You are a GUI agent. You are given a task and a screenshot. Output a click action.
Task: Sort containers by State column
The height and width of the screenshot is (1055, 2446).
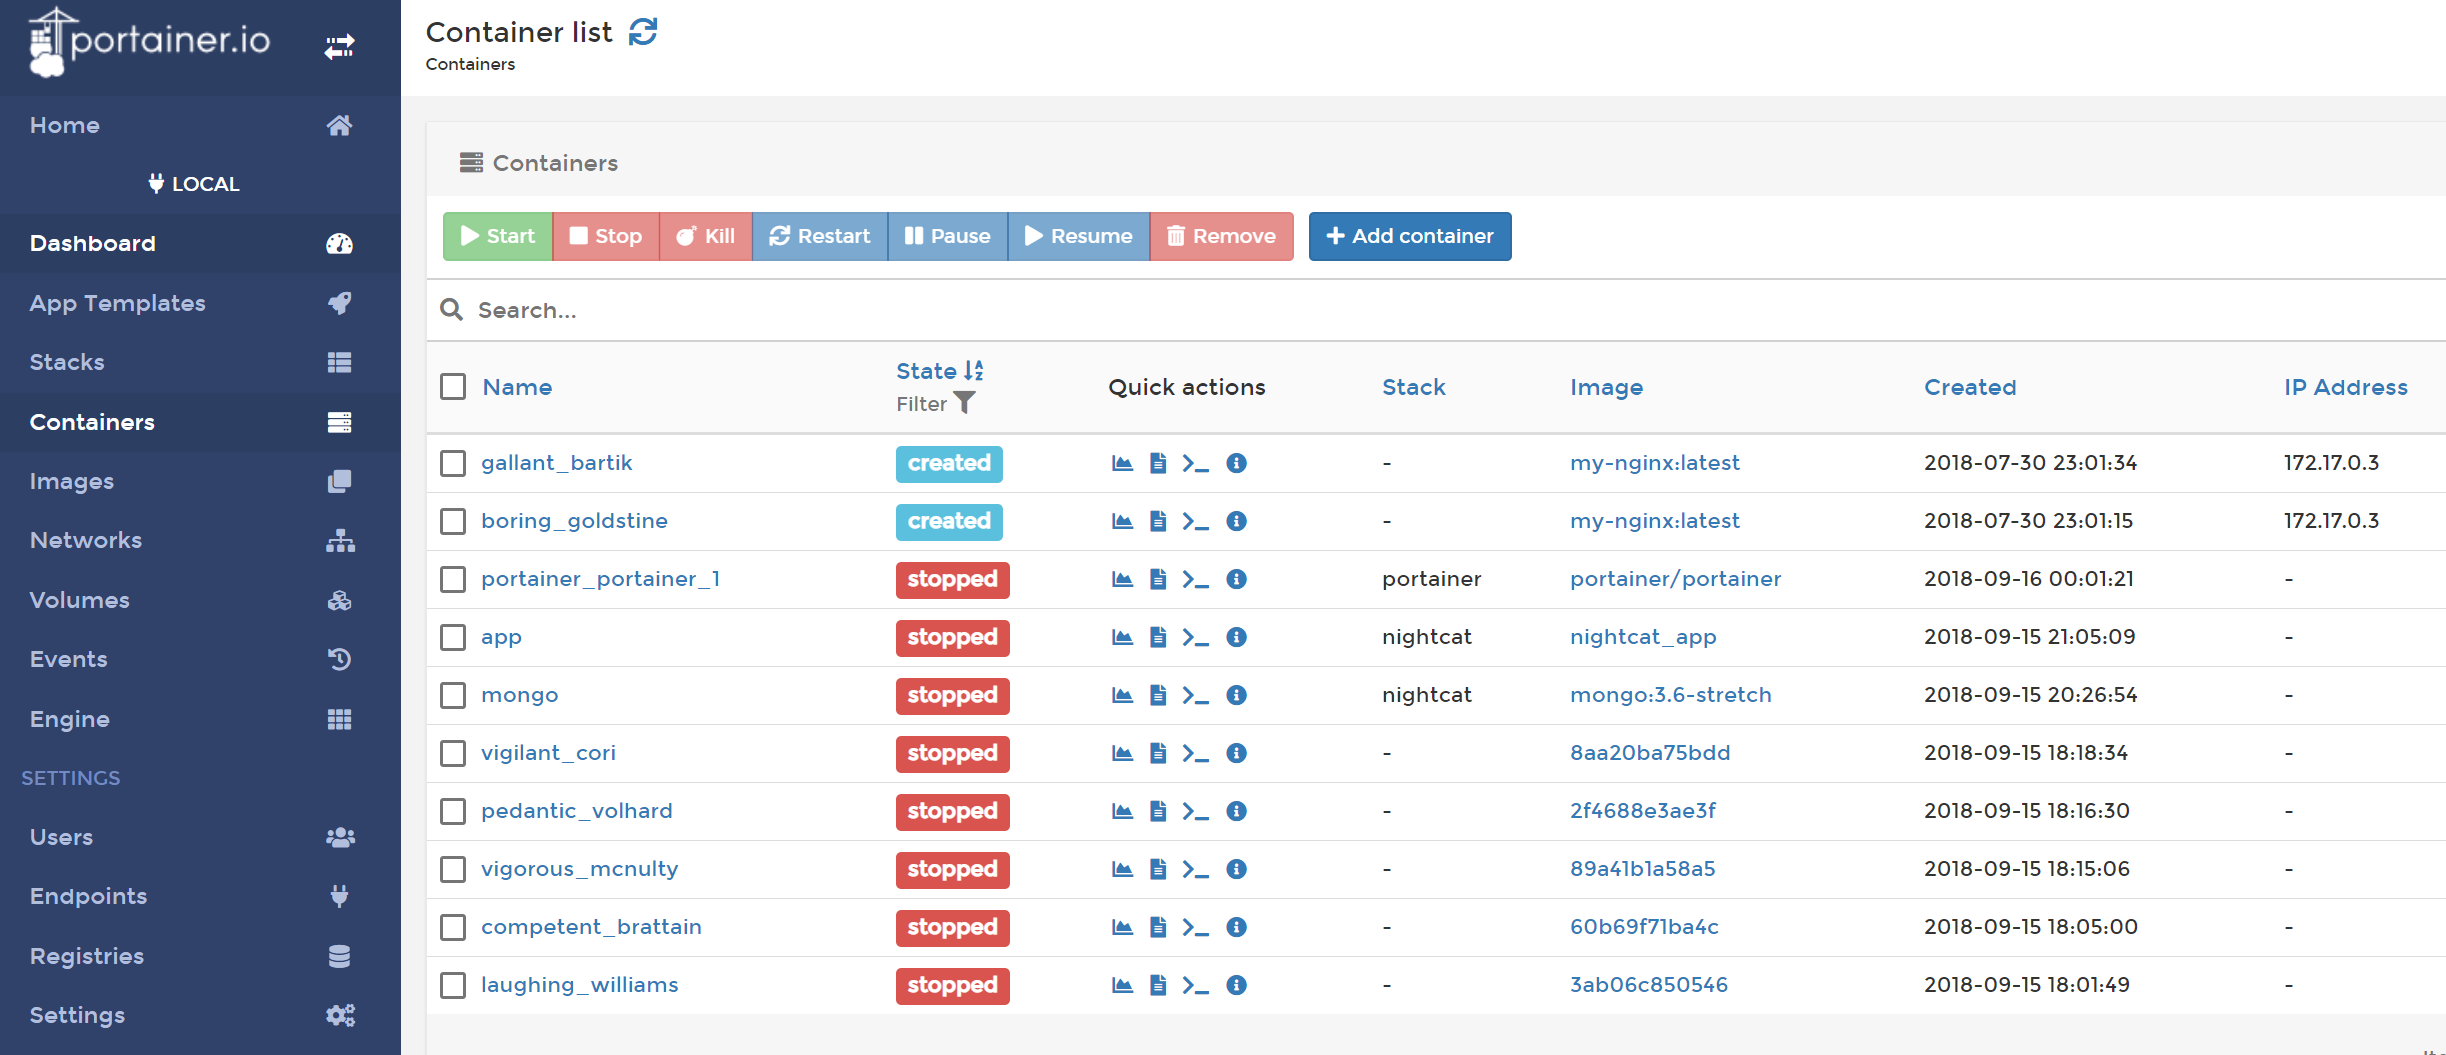pos(926,371)
